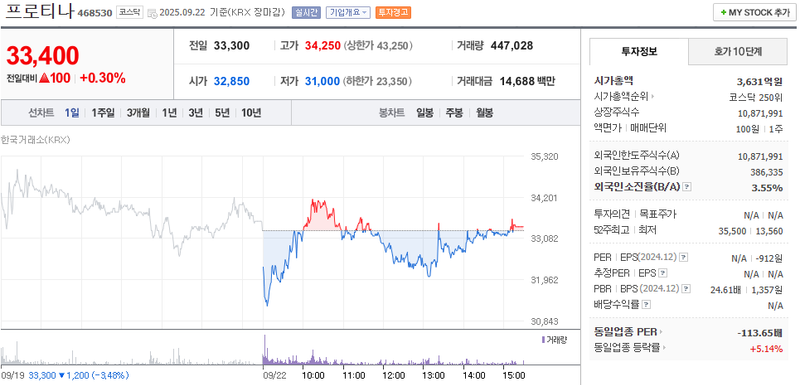
Task: Open help icon next to 배당수익률
Action: pyautogui.click(x=646, y=305)
